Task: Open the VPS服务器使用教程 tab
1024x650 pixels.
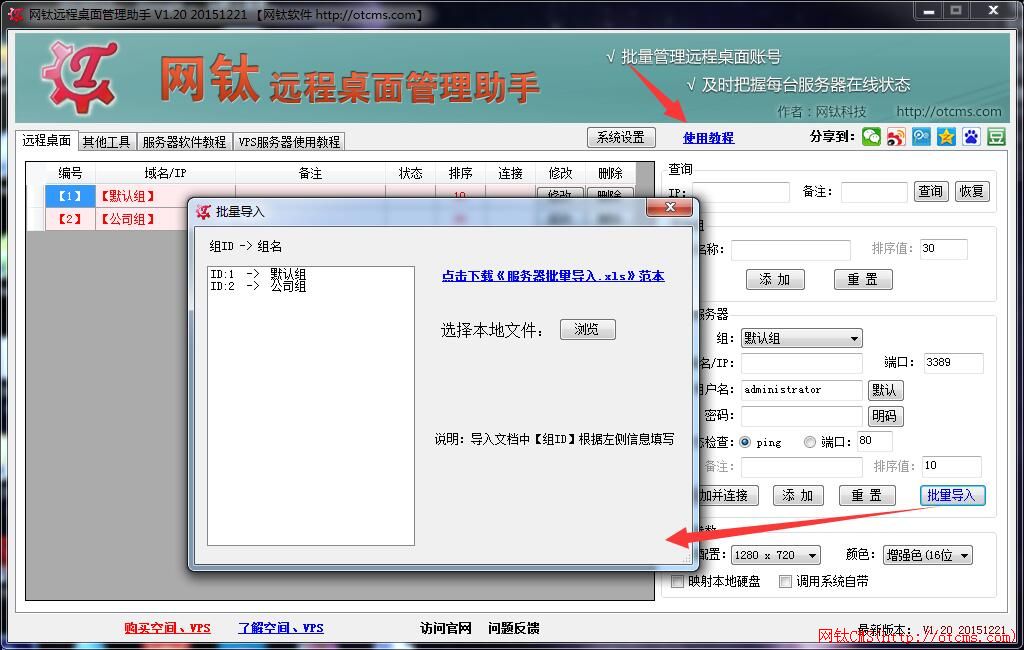Action: 291,141
